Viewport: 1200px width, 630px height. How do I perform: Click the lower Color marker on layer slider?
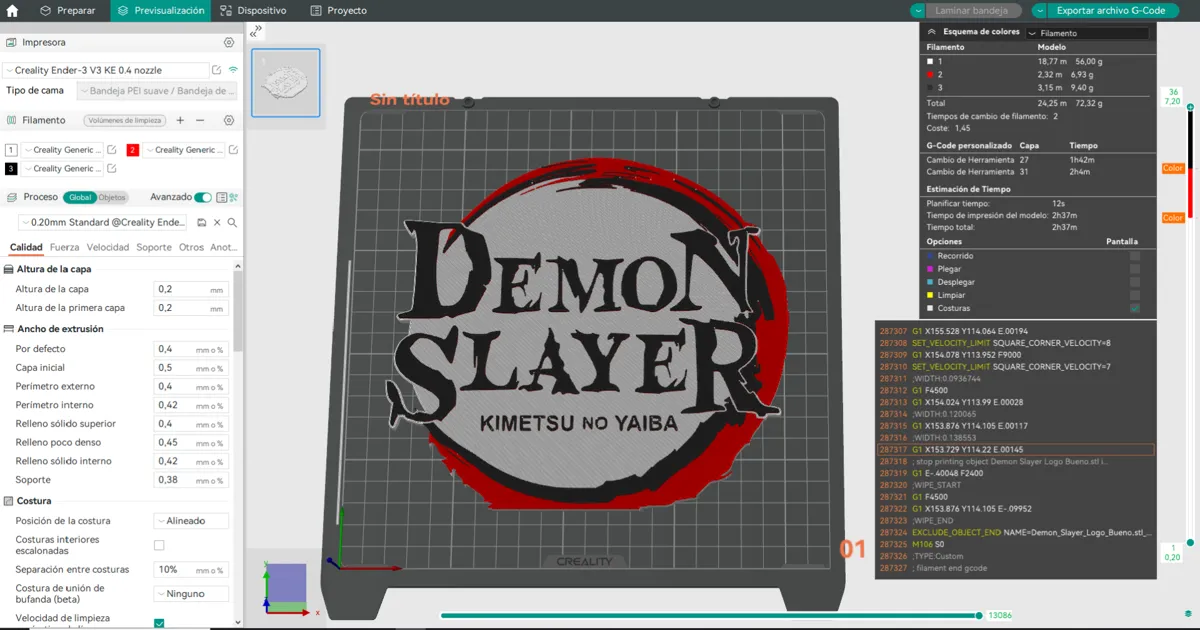pyautogui.click(x=1173, y=218)
